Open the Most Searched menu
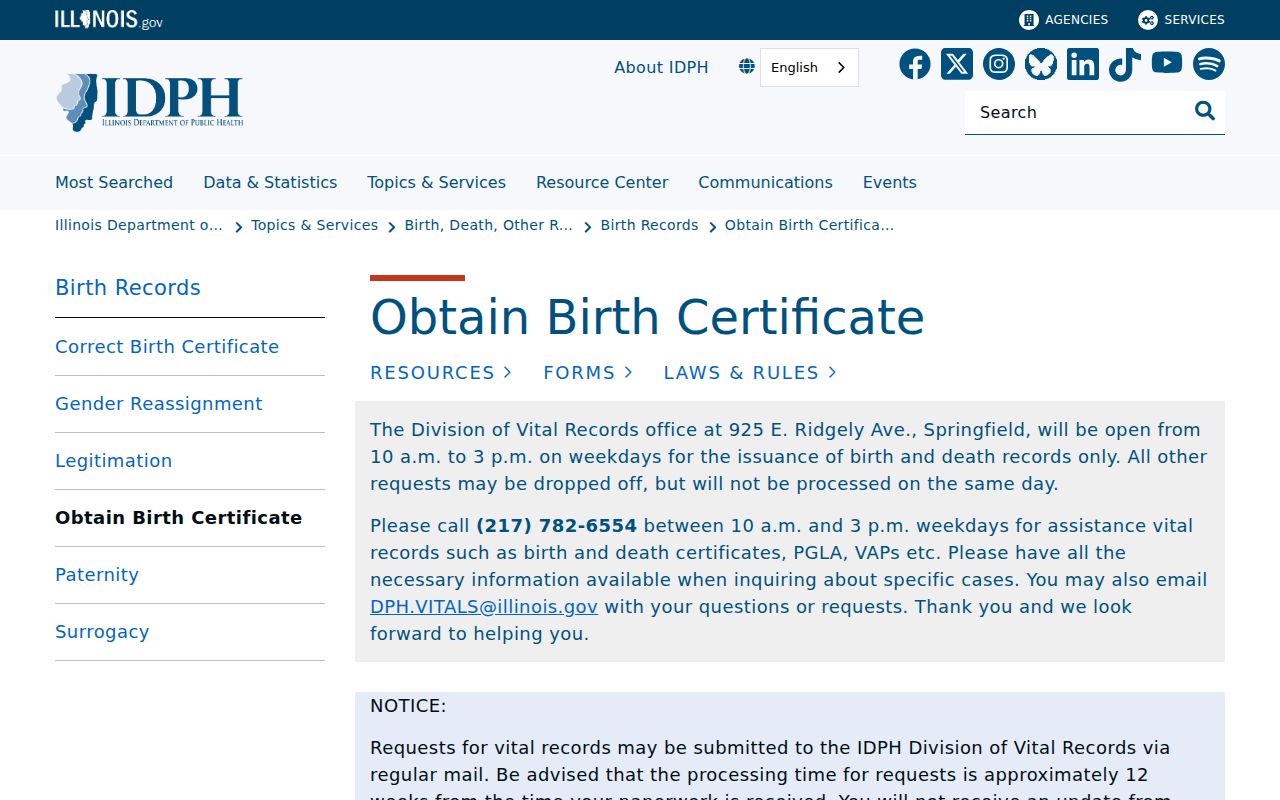 click(114, 182)
